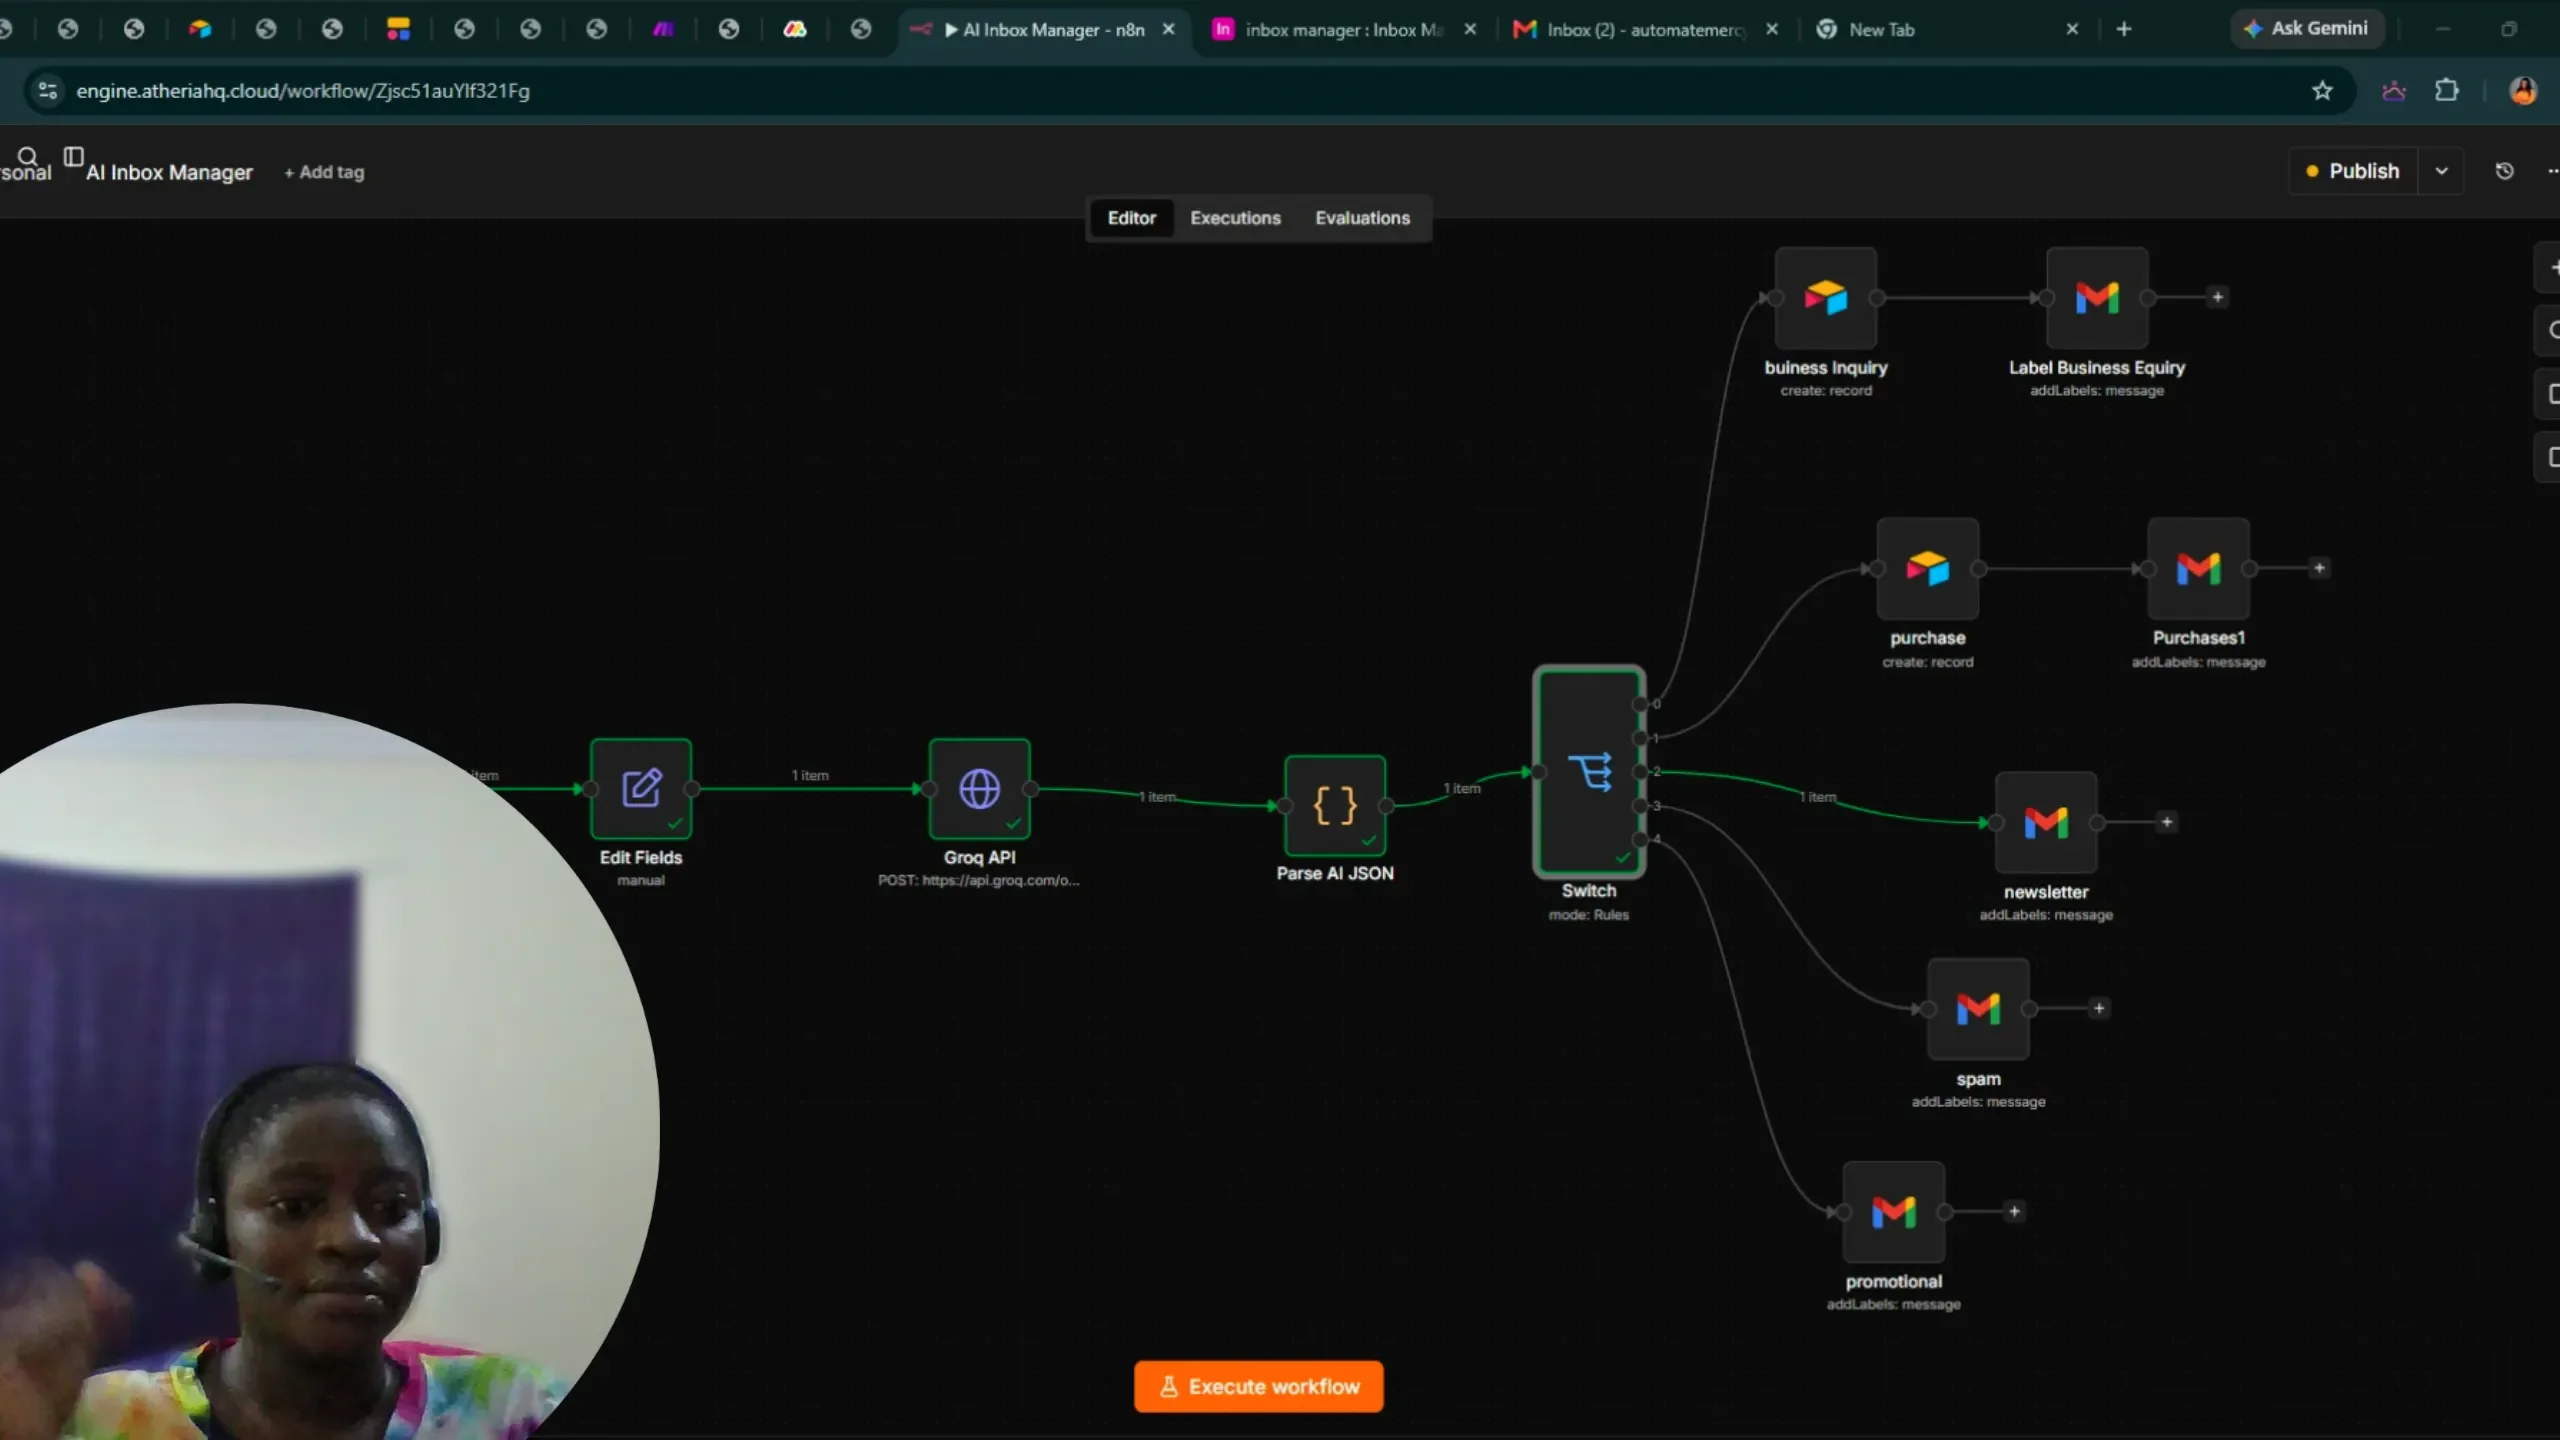Click the extension icon left of puzzle icon
This screenshot has height=1440, width=2560.
(x=2393, y=91)
